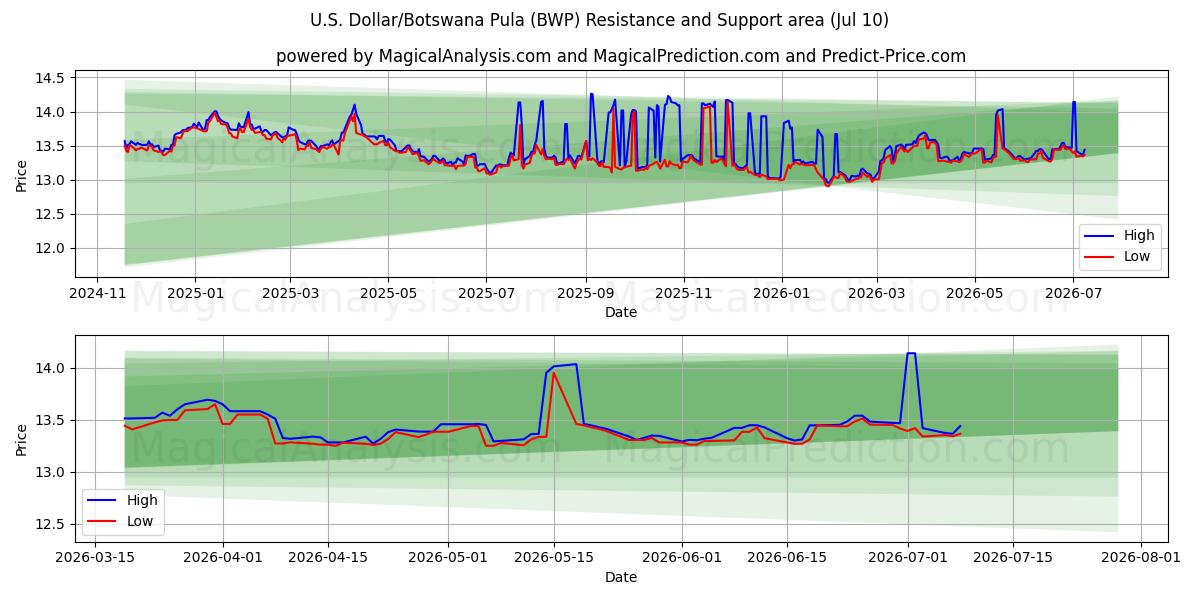Click the 2025-07 tick label
Screen dimensions: 1200x600
coord(486,294)
